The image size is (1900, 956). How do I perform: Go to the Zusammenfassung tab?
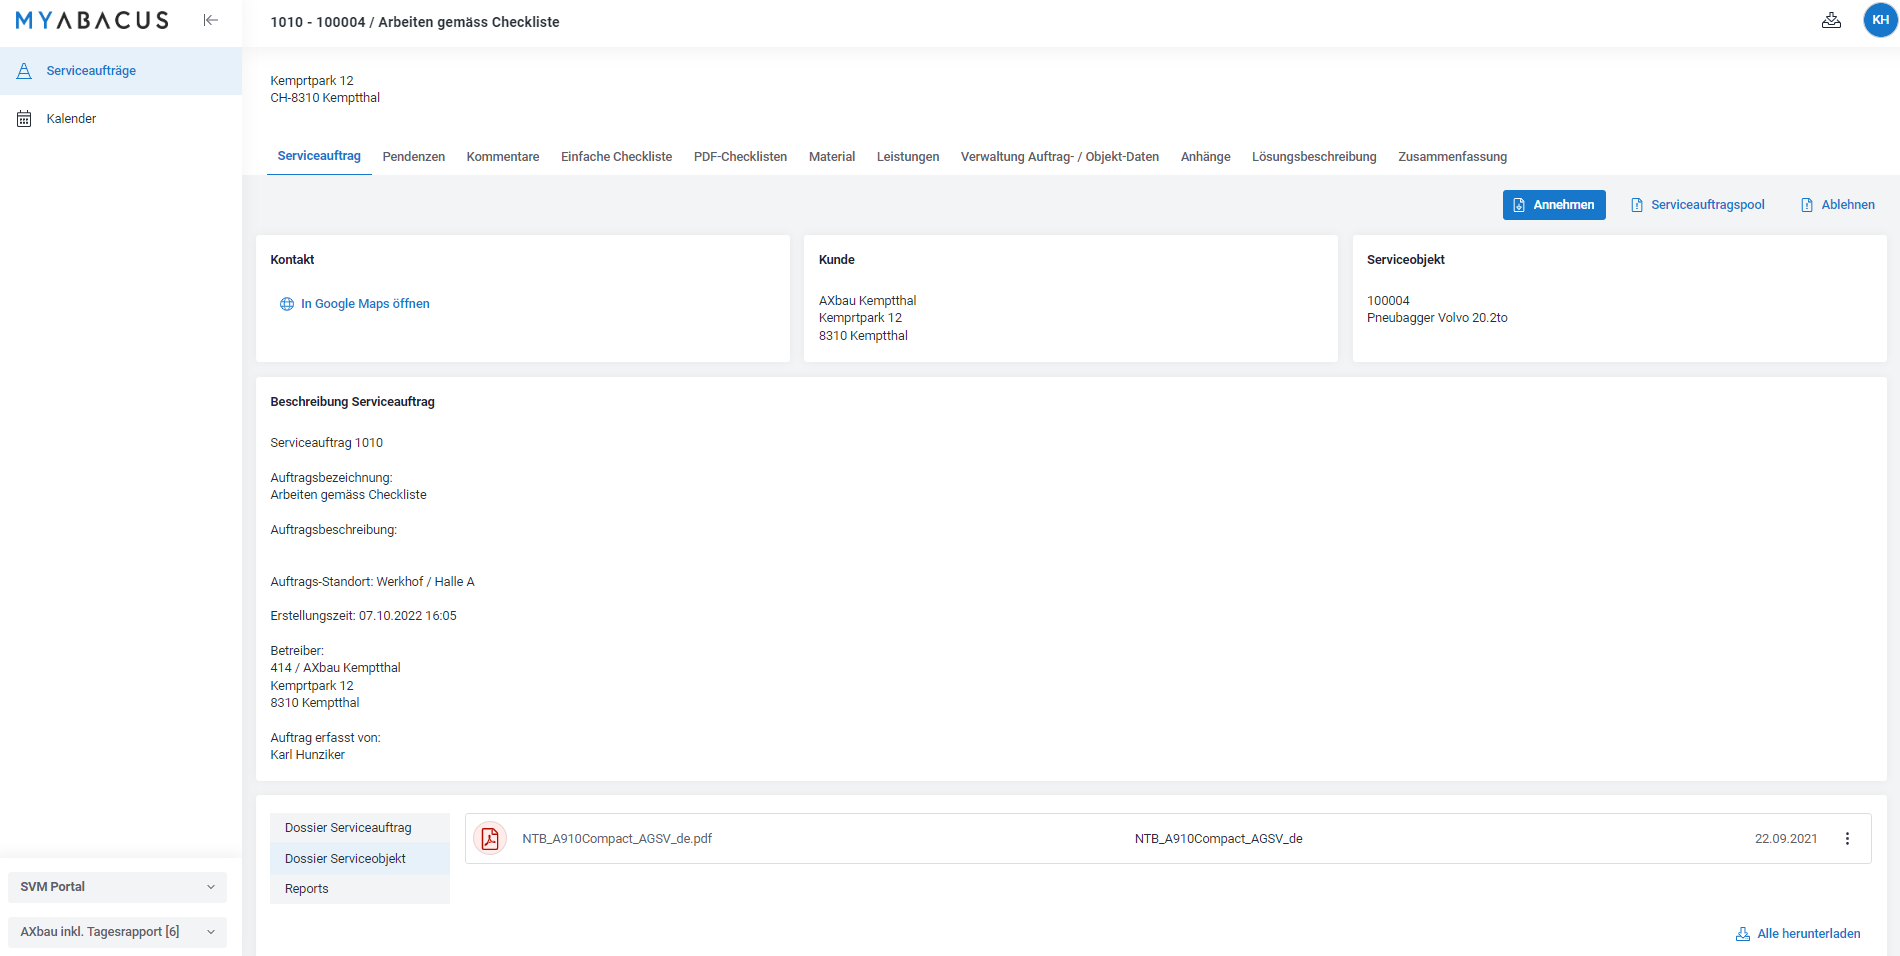pos(1452,157)
